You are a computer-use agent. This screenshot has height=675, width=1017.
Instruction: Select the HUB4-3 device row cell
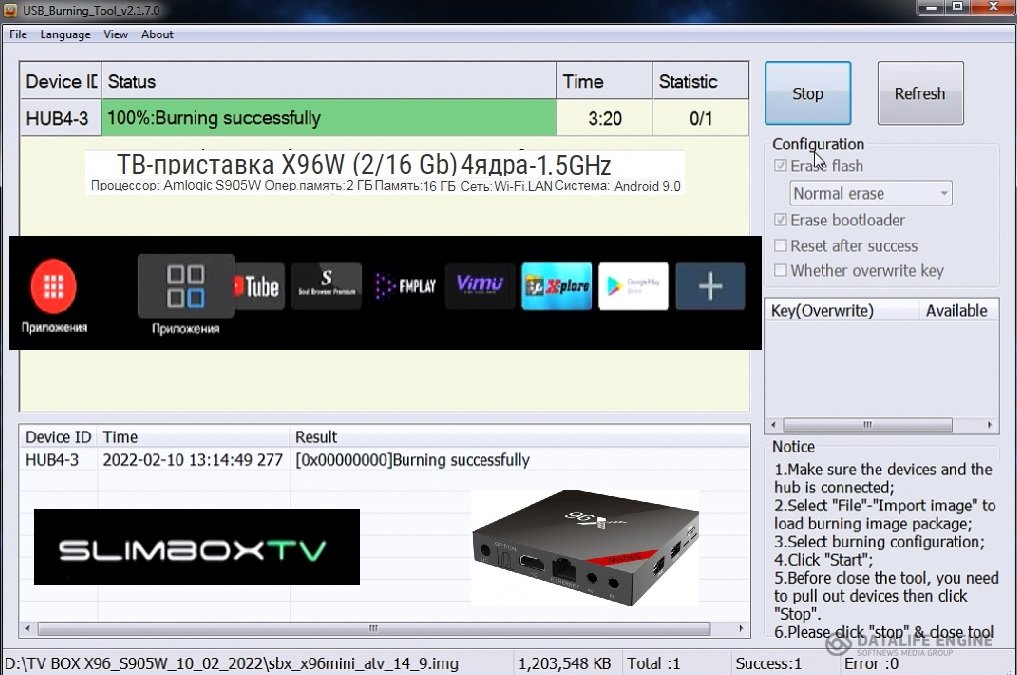[61, 118]
